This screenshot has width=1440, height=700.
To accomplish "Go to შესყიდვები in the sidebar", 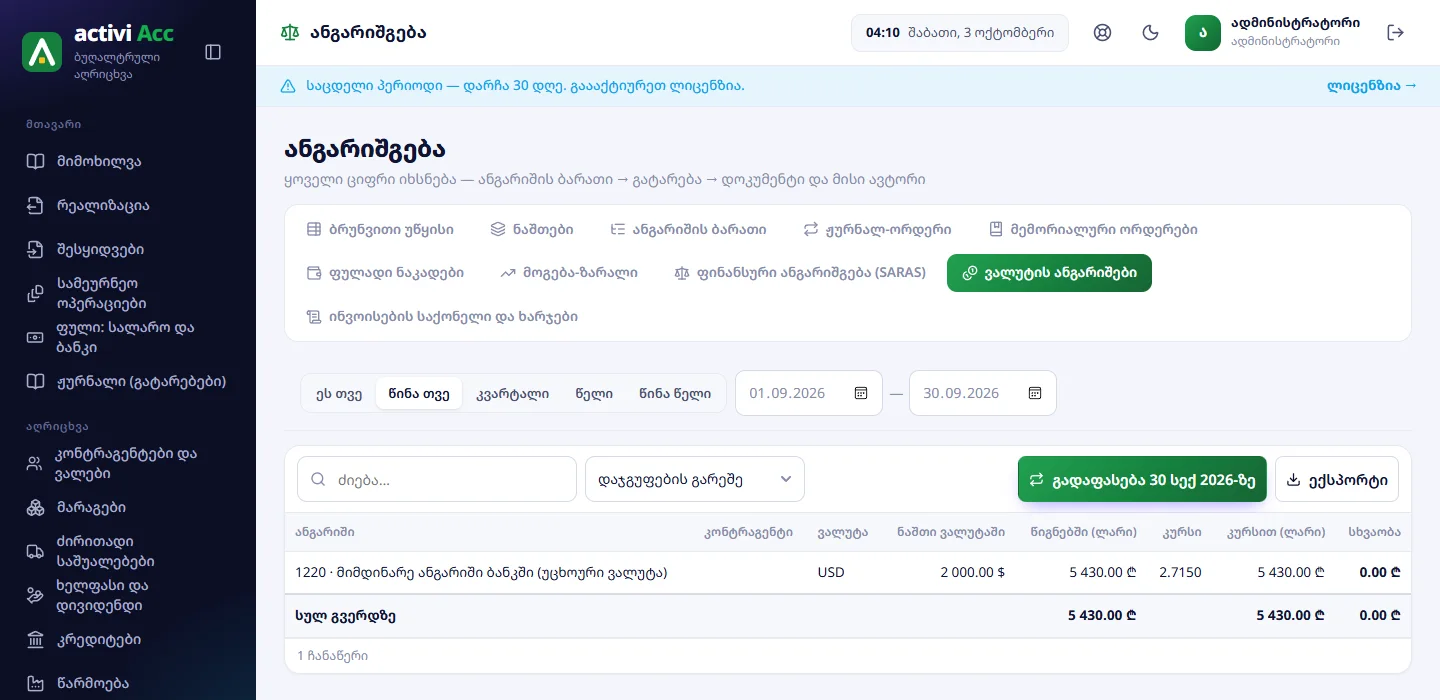I will click(x=128, y=250).
